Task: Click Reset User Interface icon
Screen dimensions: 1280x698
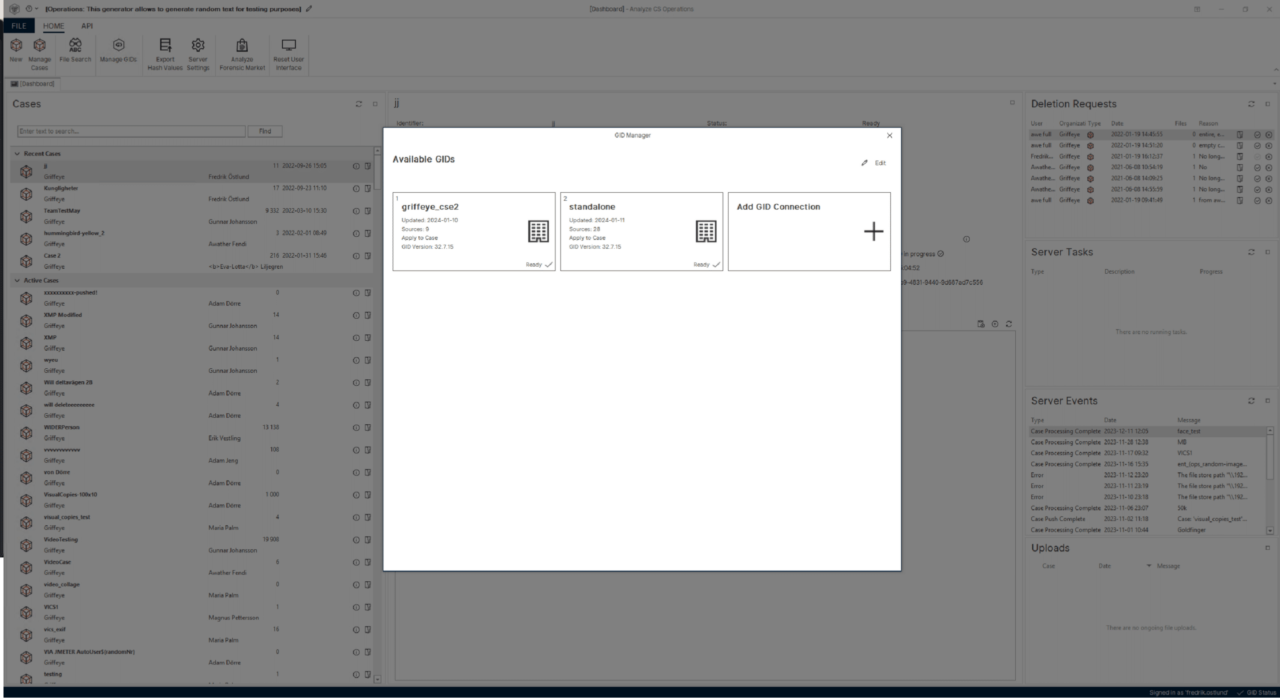Action: tap(289, 46)
